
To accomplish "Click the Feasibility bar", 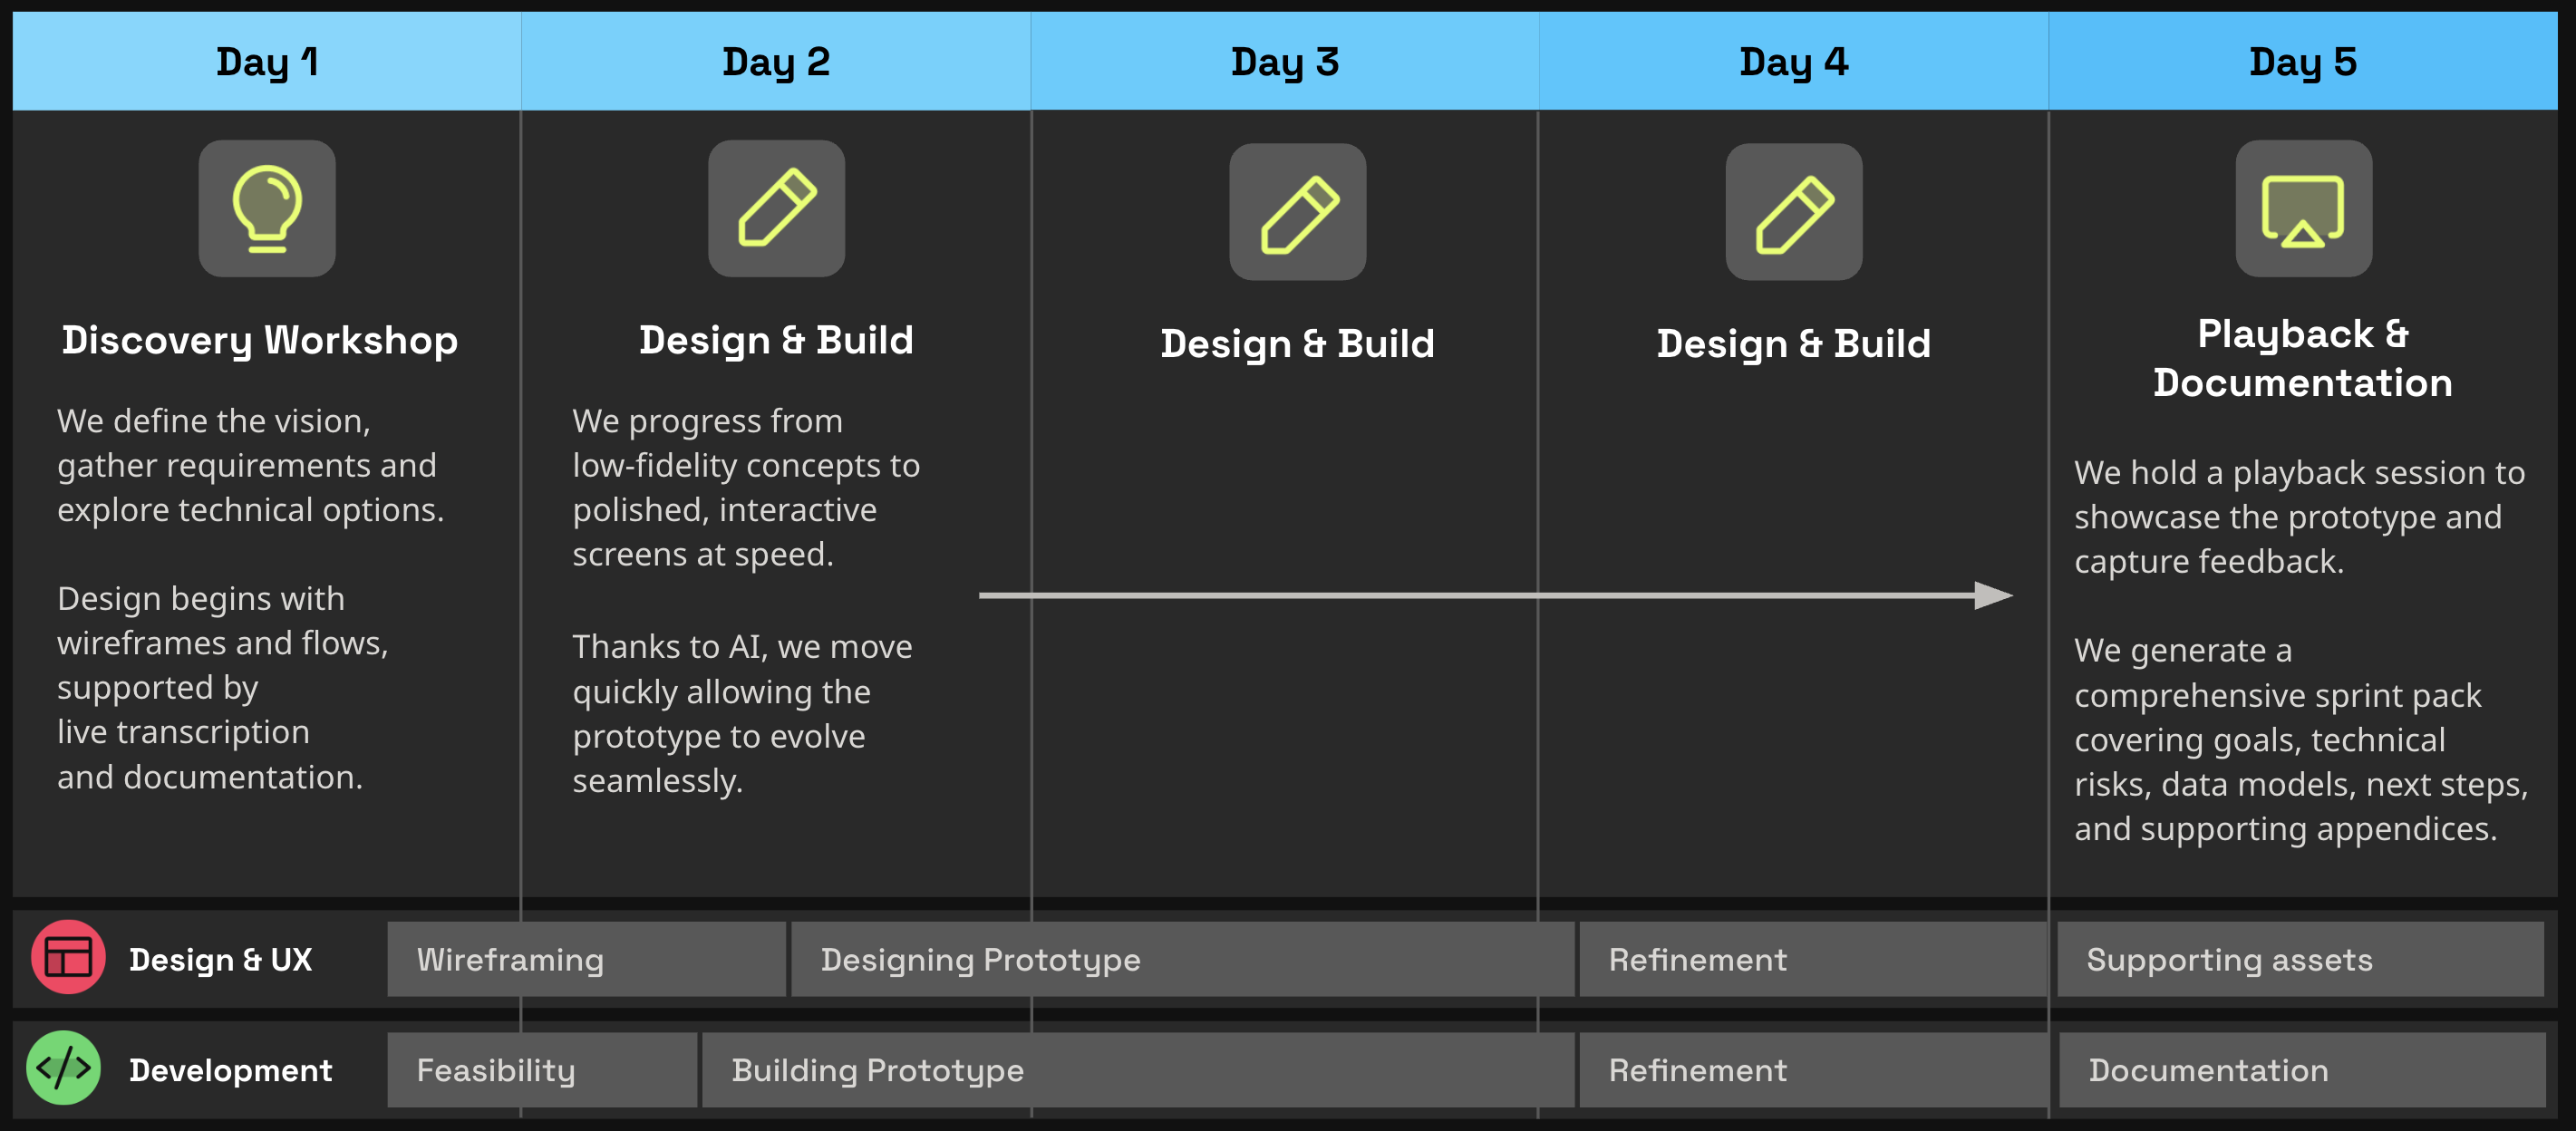I will coord(542,1070).
